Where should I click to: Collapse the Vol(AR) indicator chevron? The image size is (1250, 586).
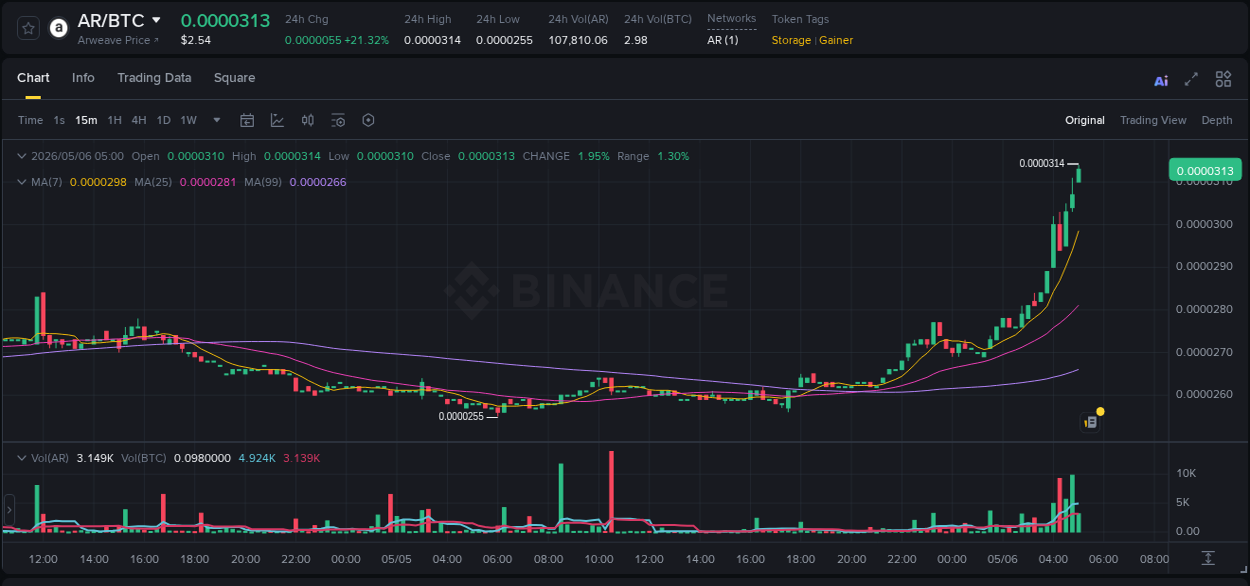point(22,458)
